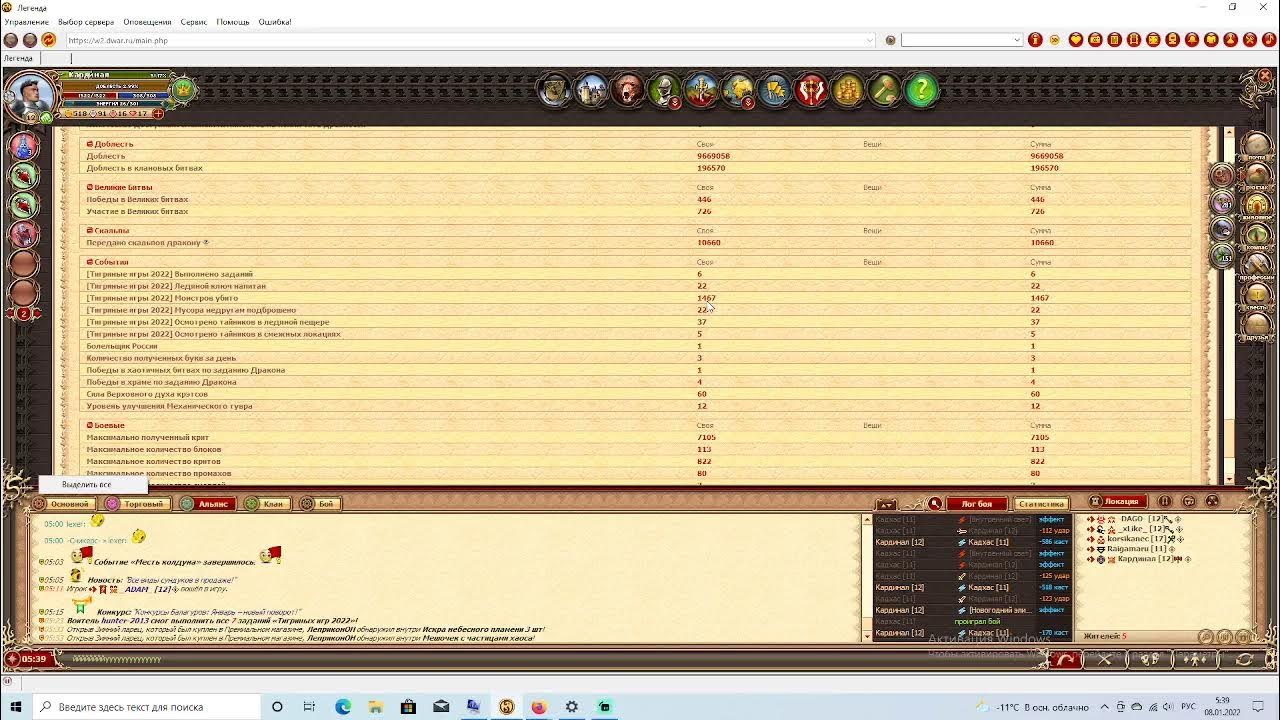Open the 'Ошибка!' menu
The height and width of the screenshot is (720, 1280).
coord(275,22)
